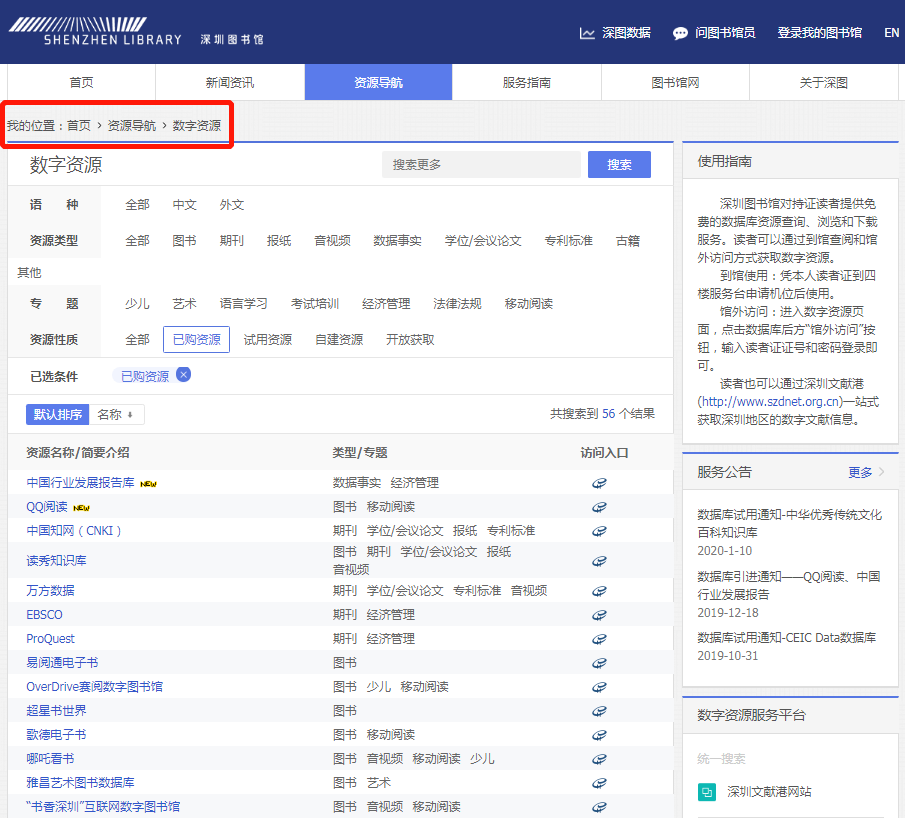Open notice 数据库试用通知-中华优秀传统文化百科知识库
Viewport: 905px width, 818px height.
click(790, 524)
